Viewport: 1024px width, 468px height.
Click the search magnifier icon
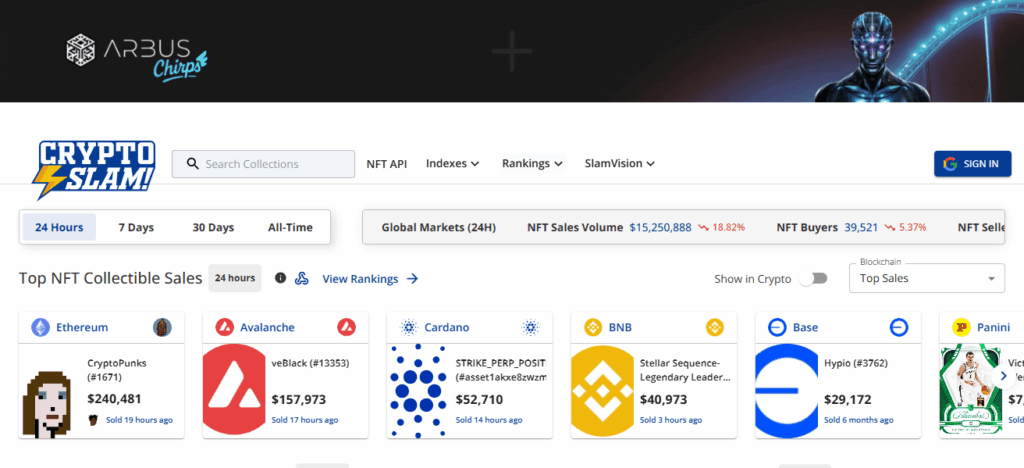coord(192,164)
